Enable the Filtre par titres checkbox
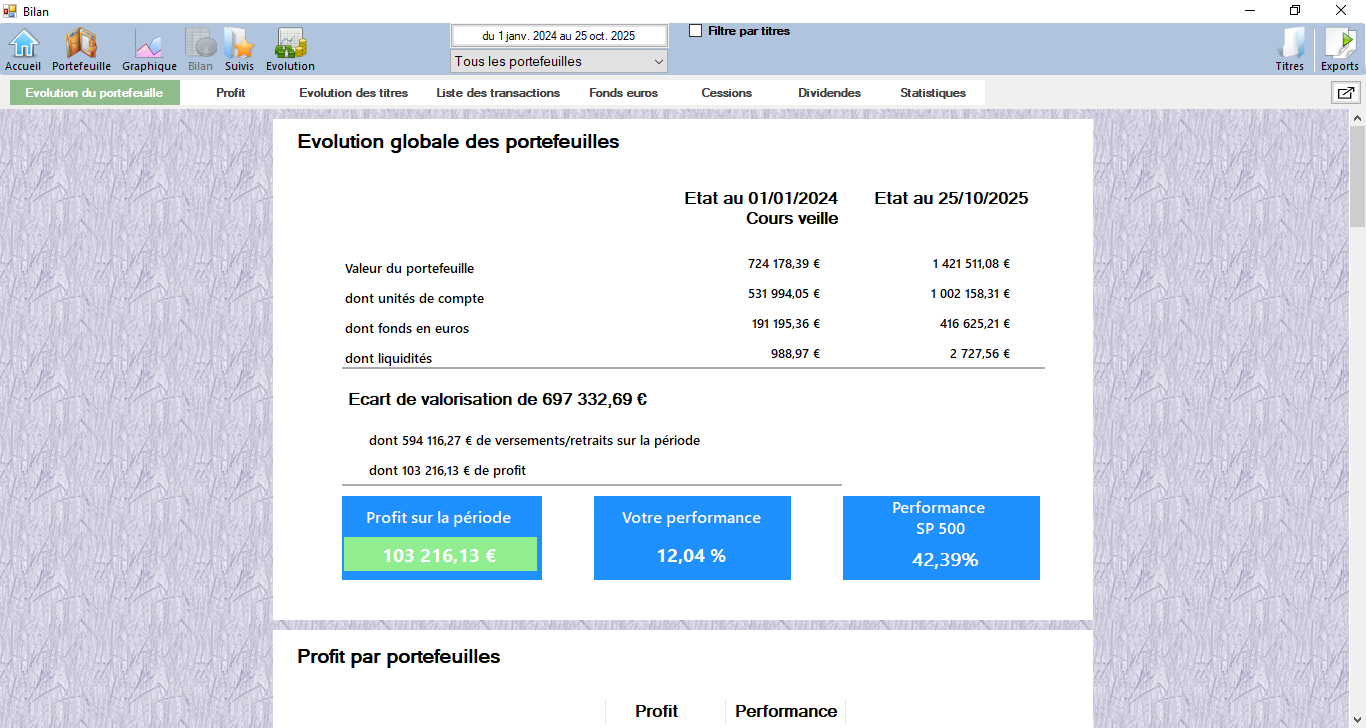1366x728 pixels. pyautogui.click(x=696, y=31)
